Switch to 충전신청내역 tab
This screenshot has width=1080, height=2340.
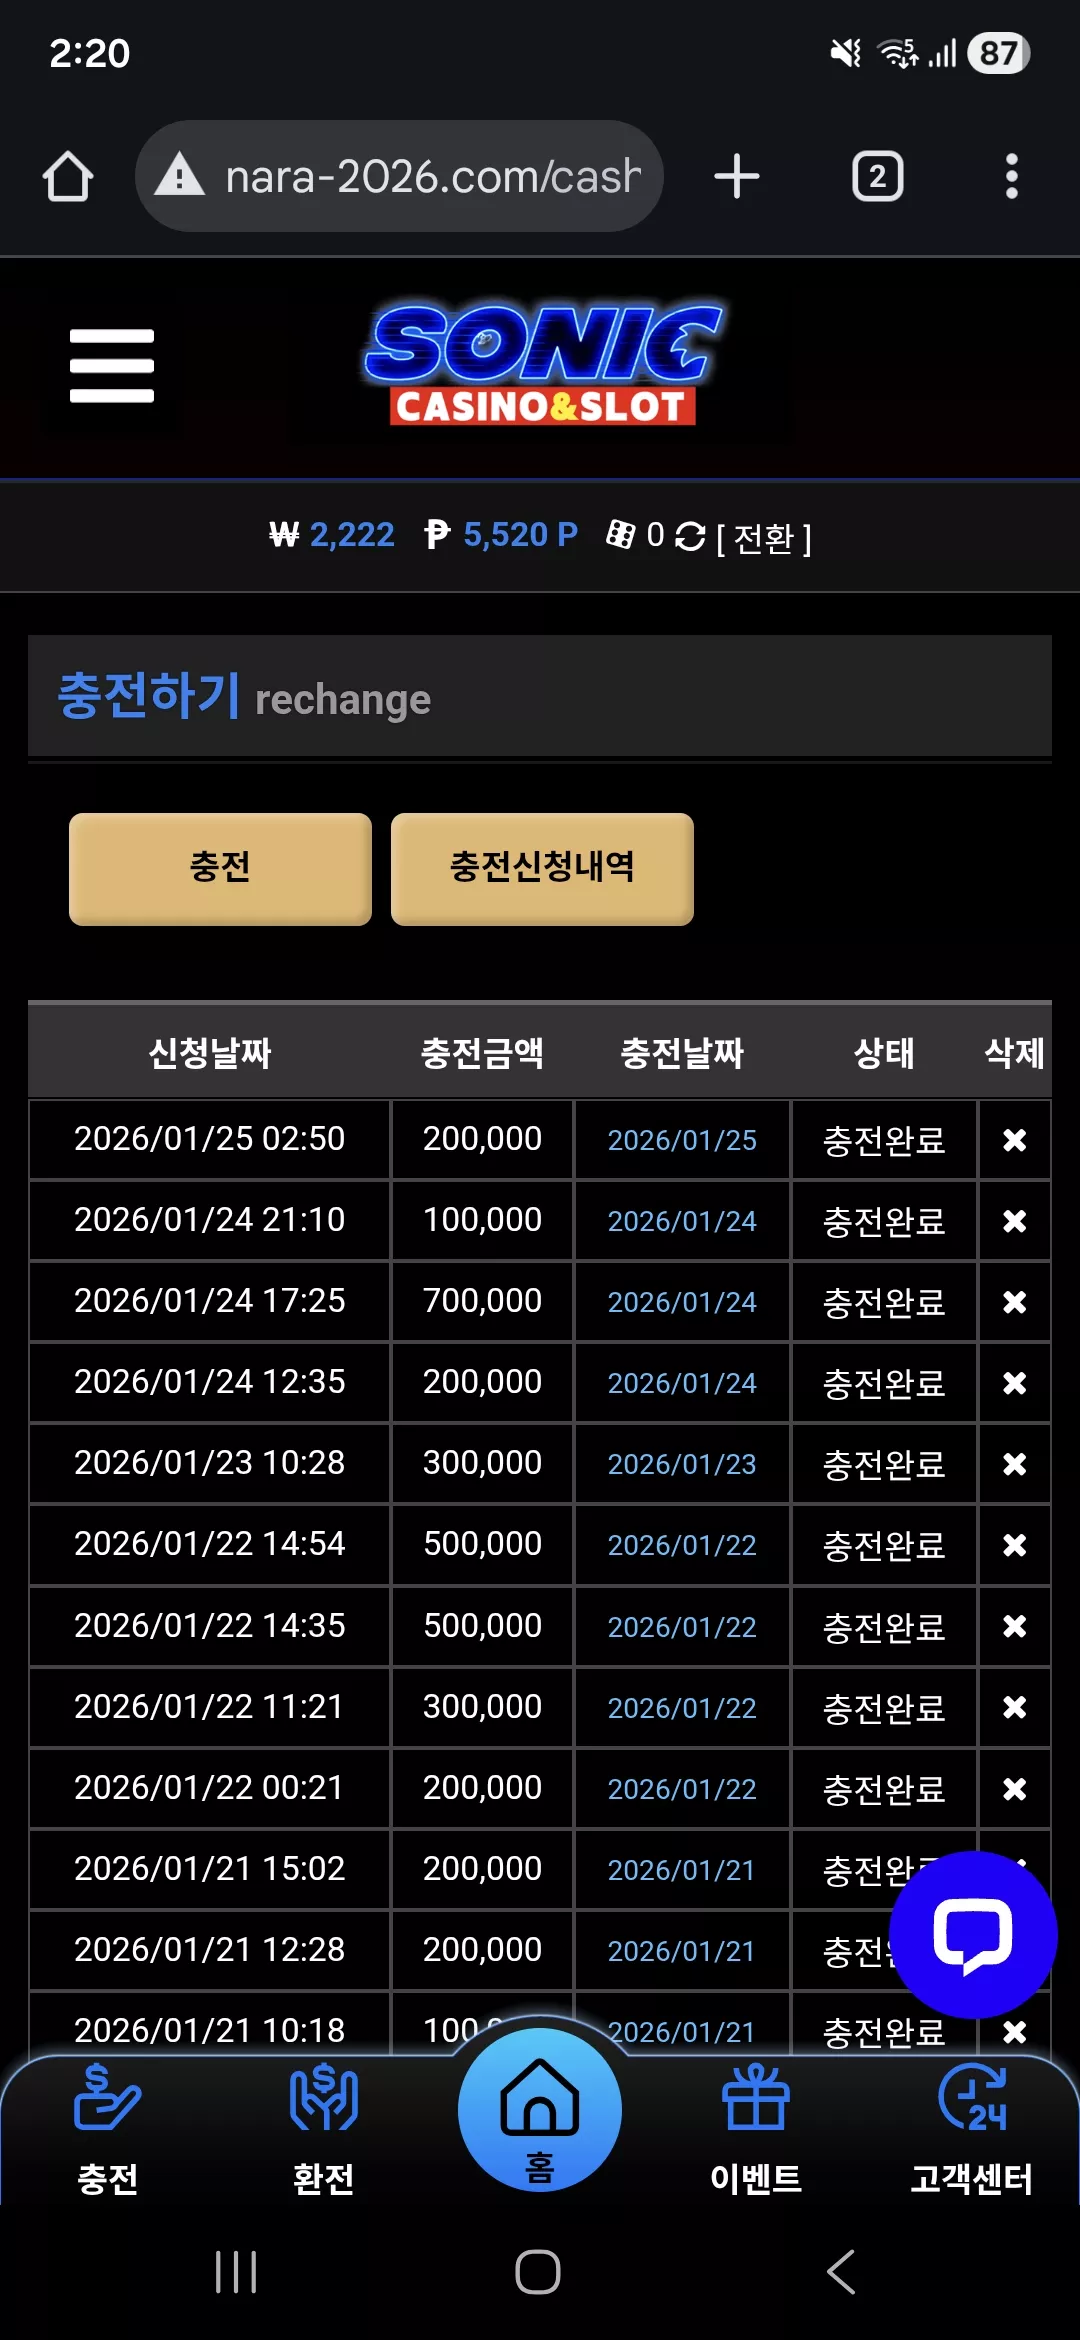tap(542, 868)
